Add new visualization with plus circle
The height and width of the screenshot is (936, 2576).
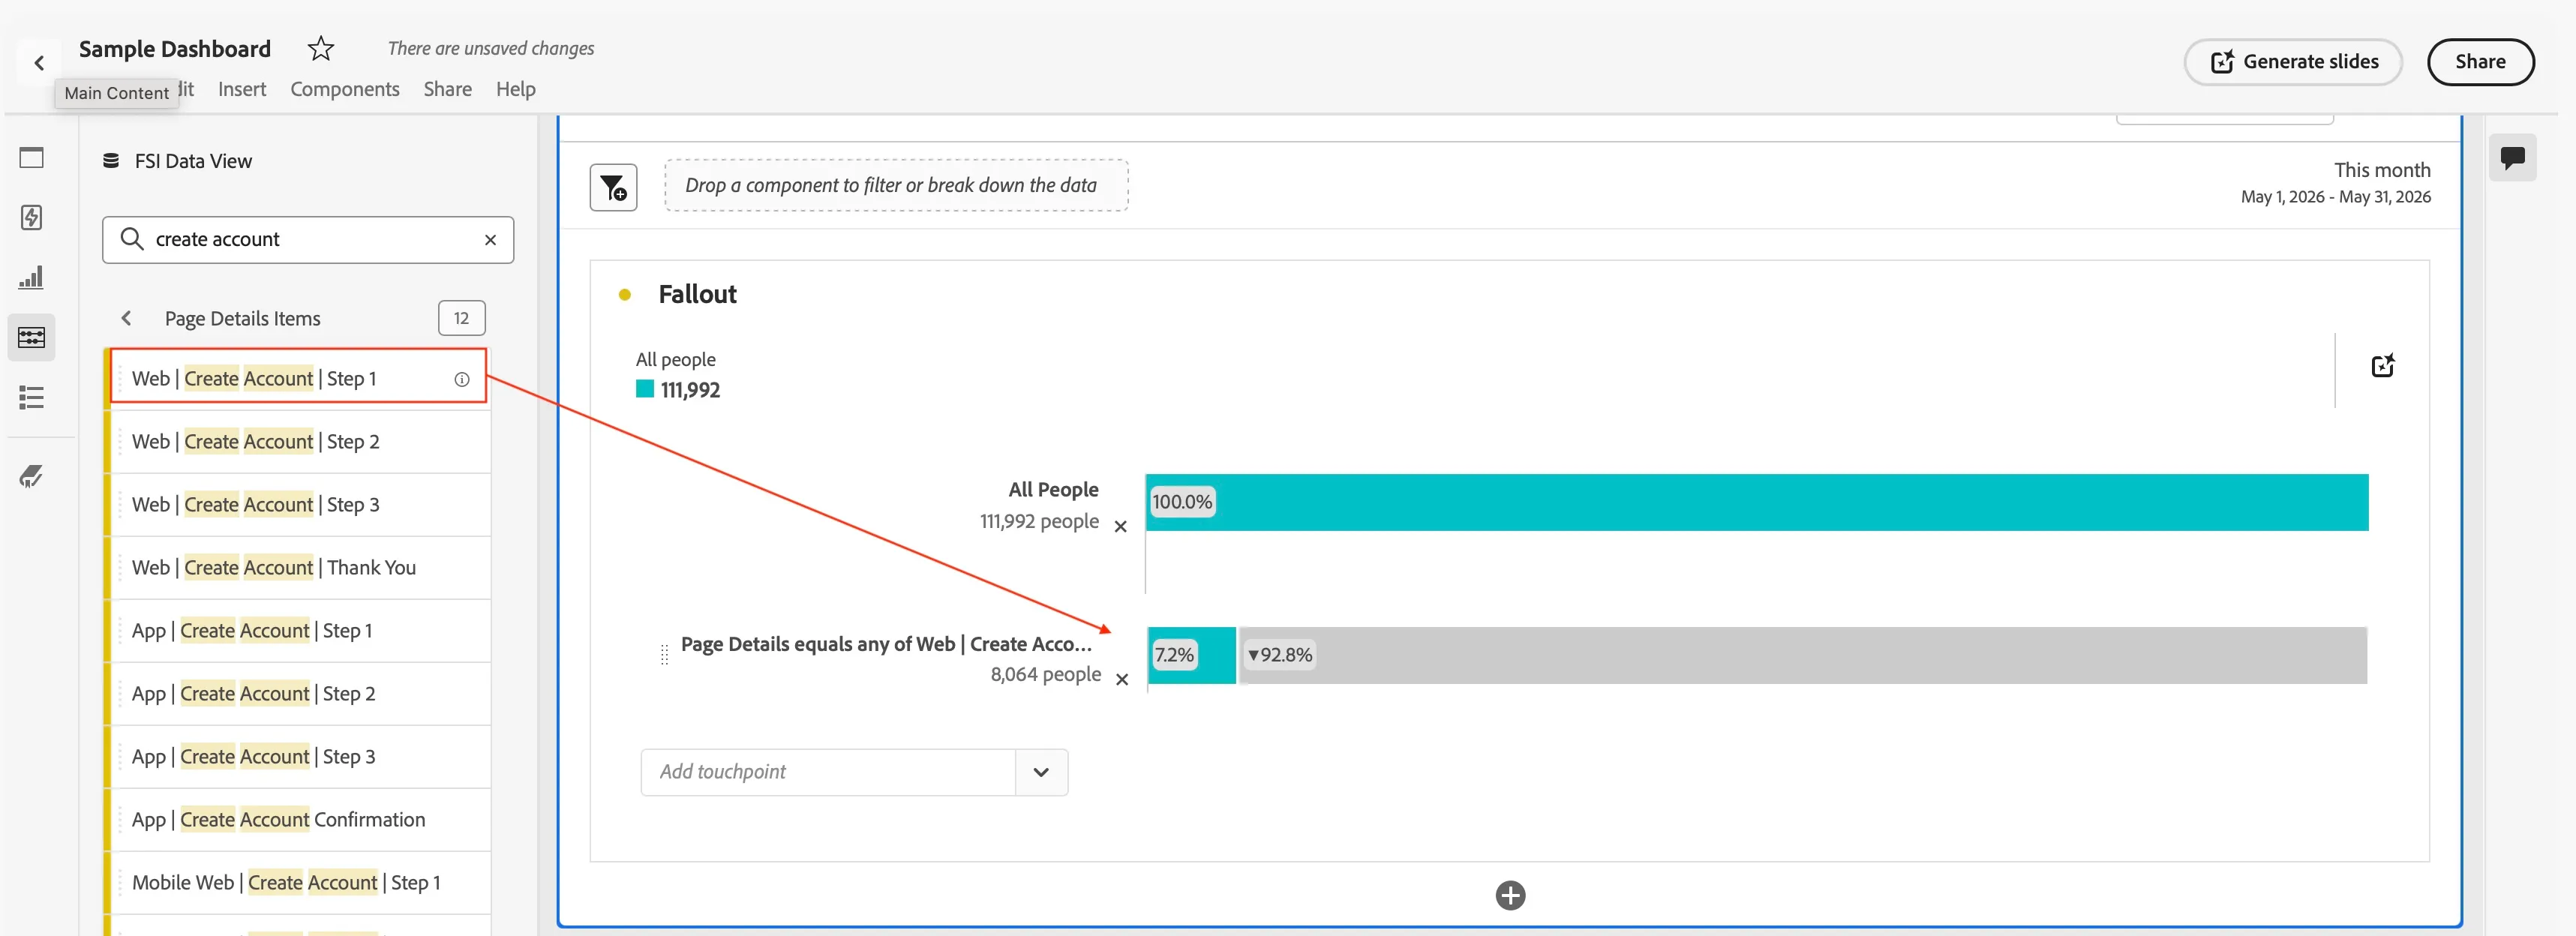1510,895
